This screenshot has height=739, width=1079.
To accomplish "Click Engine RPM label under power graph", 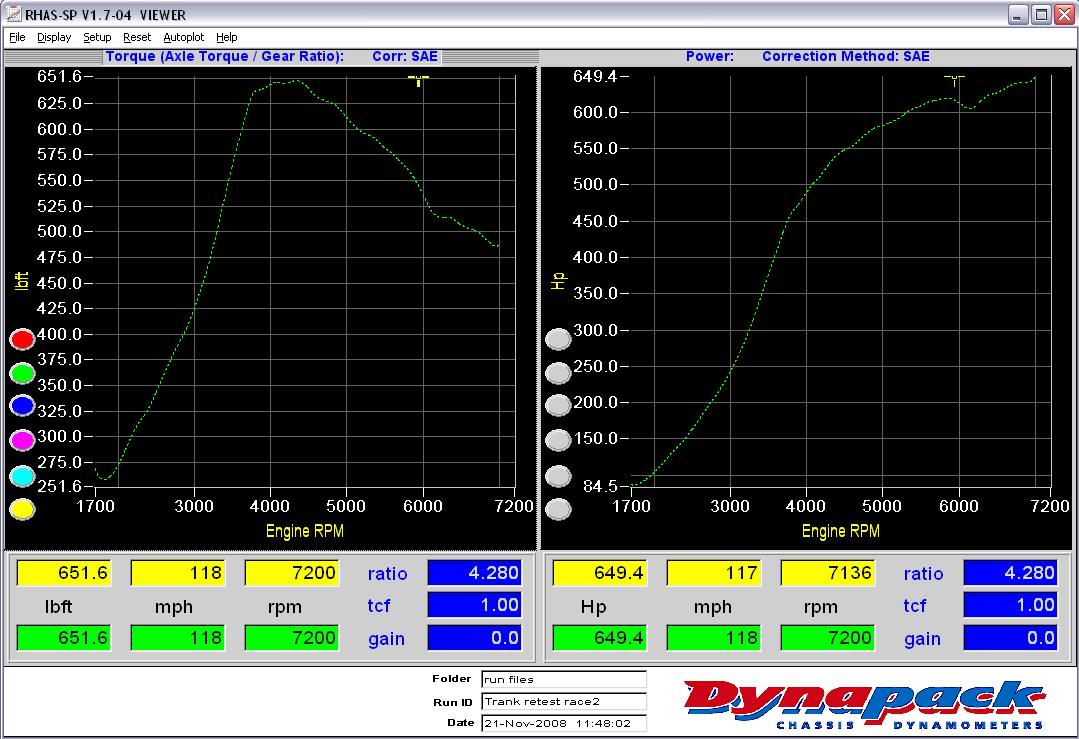I will 840,531.
